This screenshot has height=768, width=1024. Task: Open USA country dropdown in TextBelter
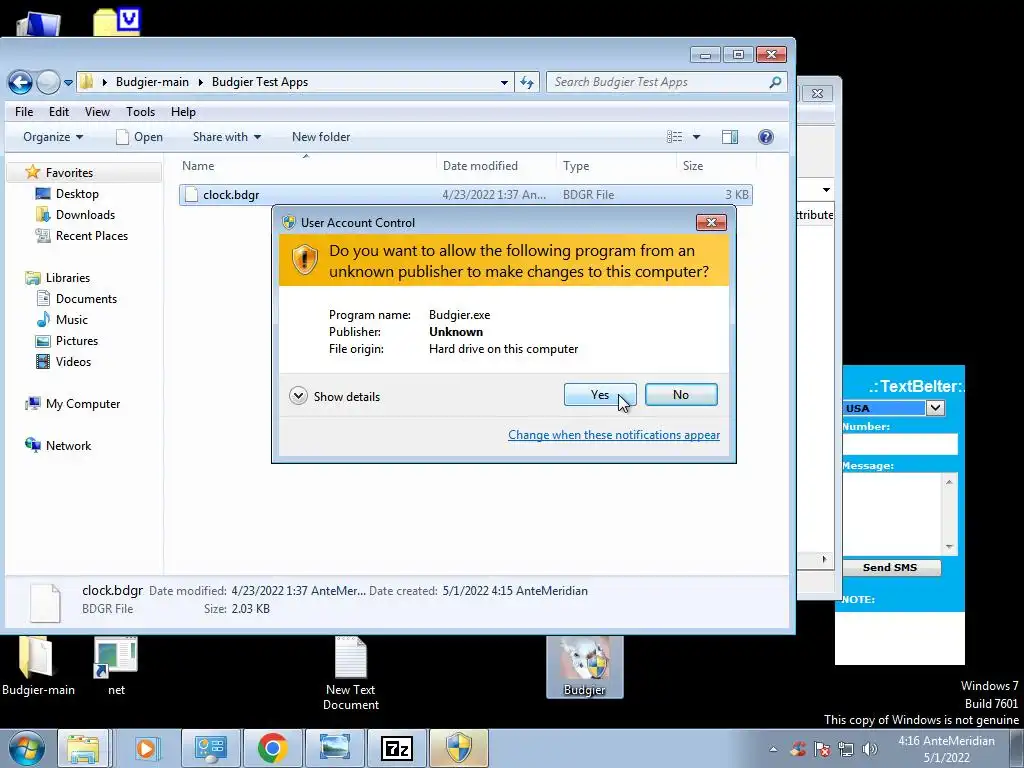[935, 408]
